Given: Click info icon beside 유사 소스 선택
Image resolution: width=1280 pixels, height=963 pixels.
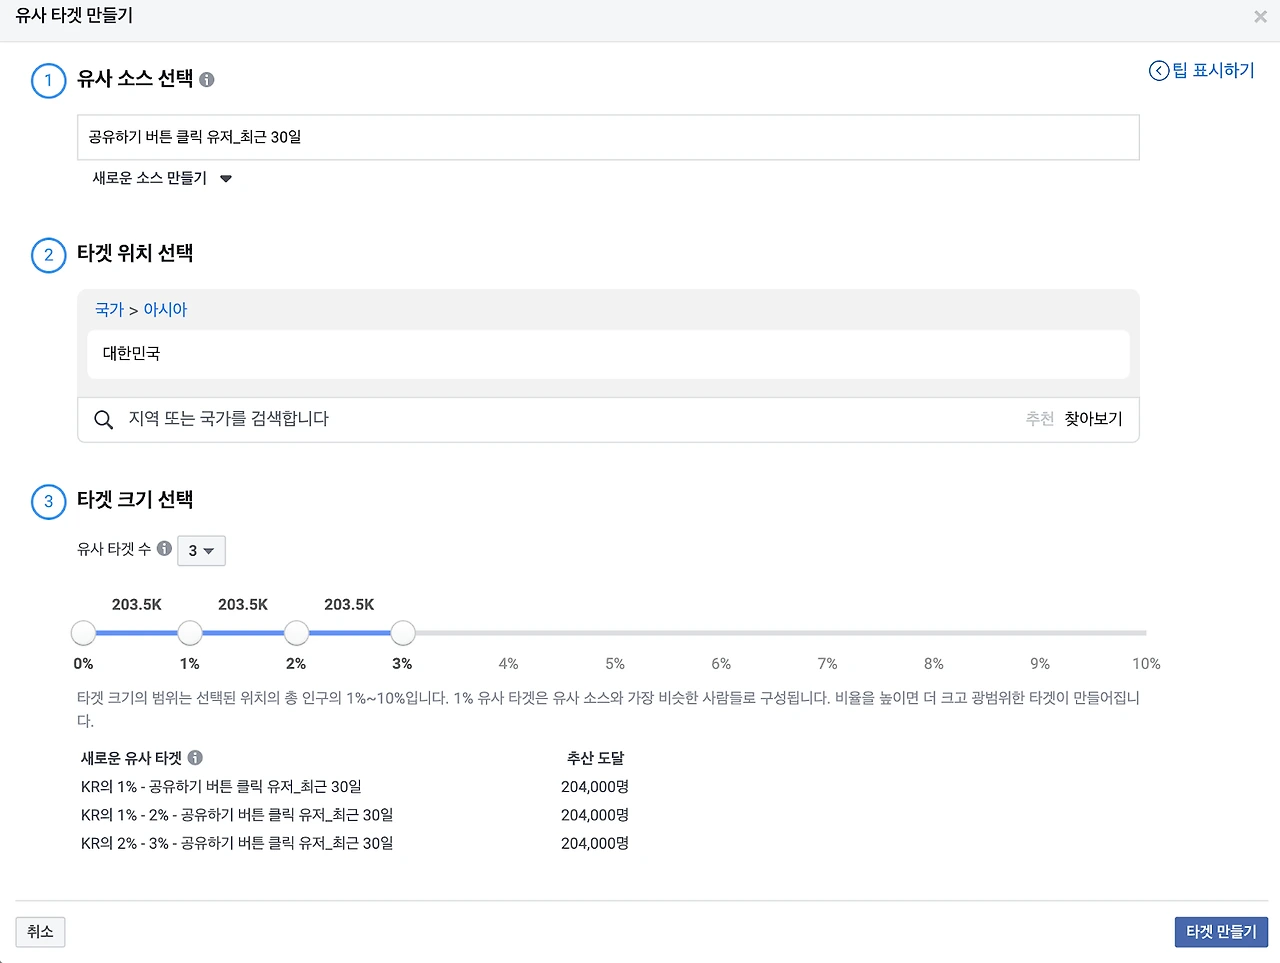Looking at the screenshot, I should pyautogui.click(x=207, y=80).
